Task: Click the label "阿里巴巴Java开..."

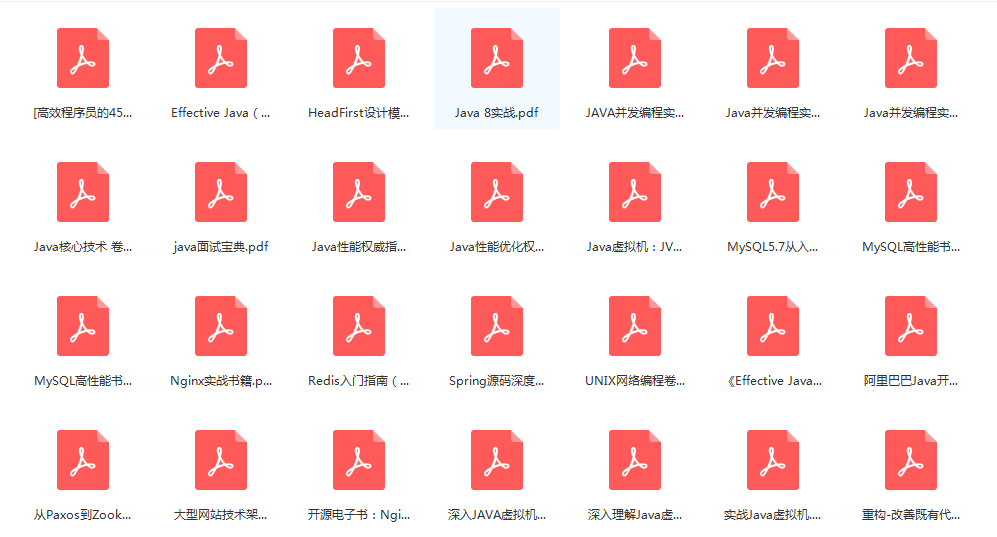Action: click(x=911, y=381)
